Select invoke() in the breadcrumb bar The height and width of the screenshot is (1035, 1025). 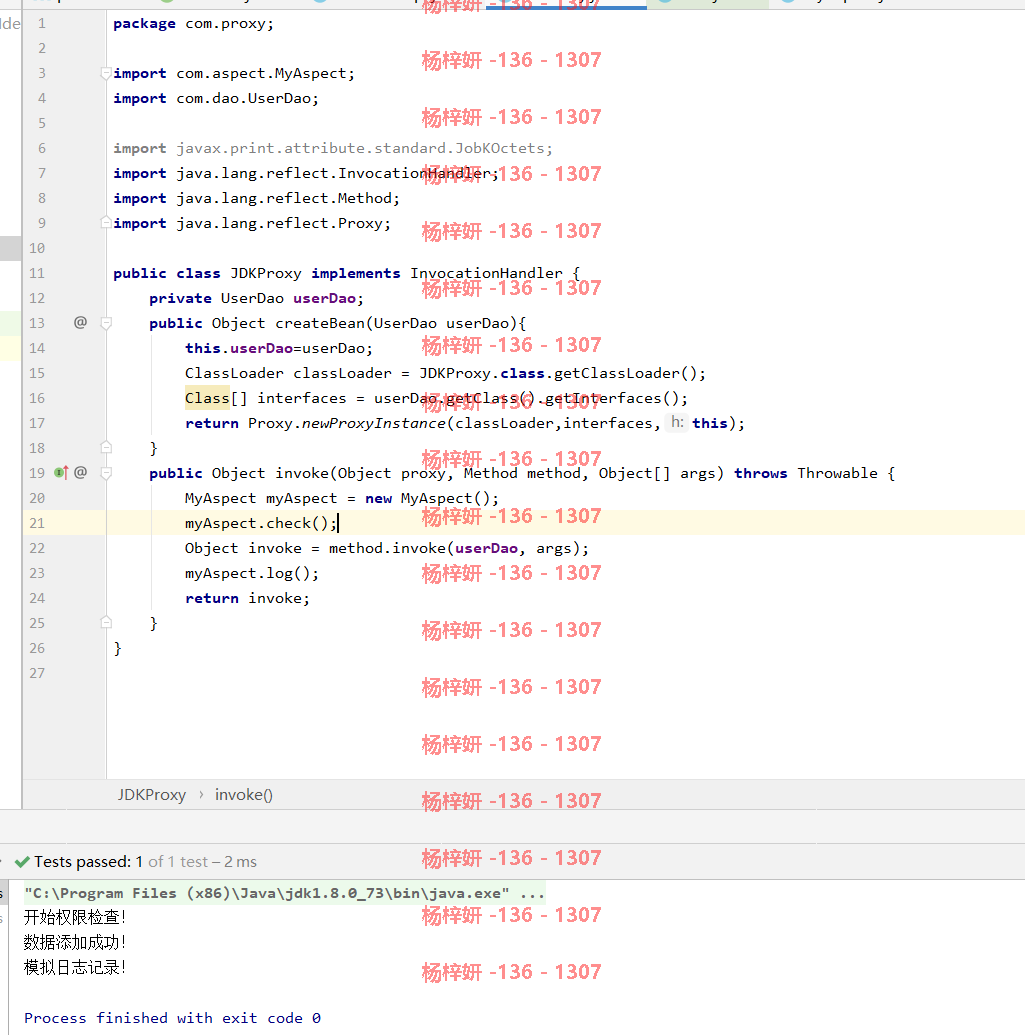[x=244, y=795]
